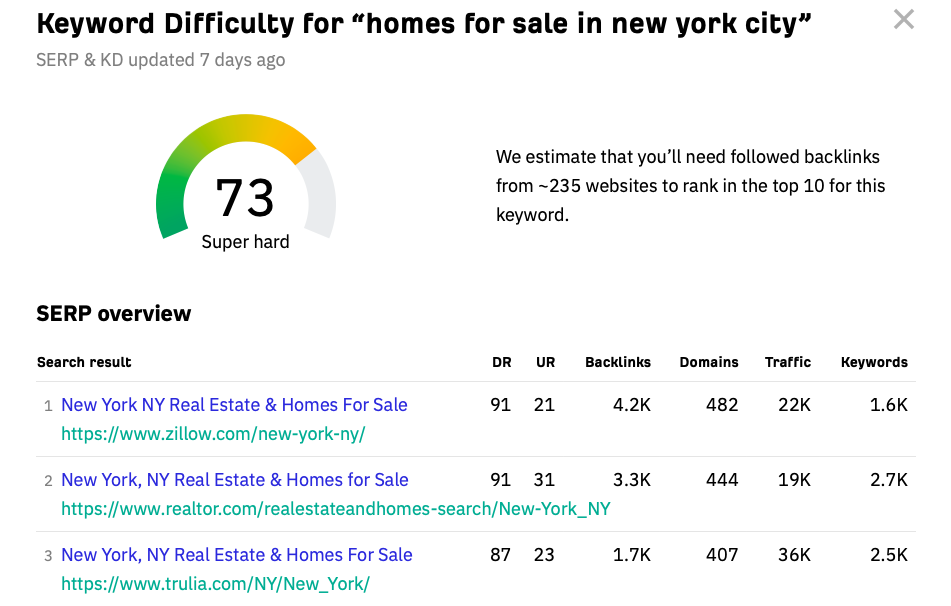Image resolution: width=951 pixels, height=606 pixels.
Task: Open the realtor.com realestateandhomes-search URL
Action: pos(335,508)
